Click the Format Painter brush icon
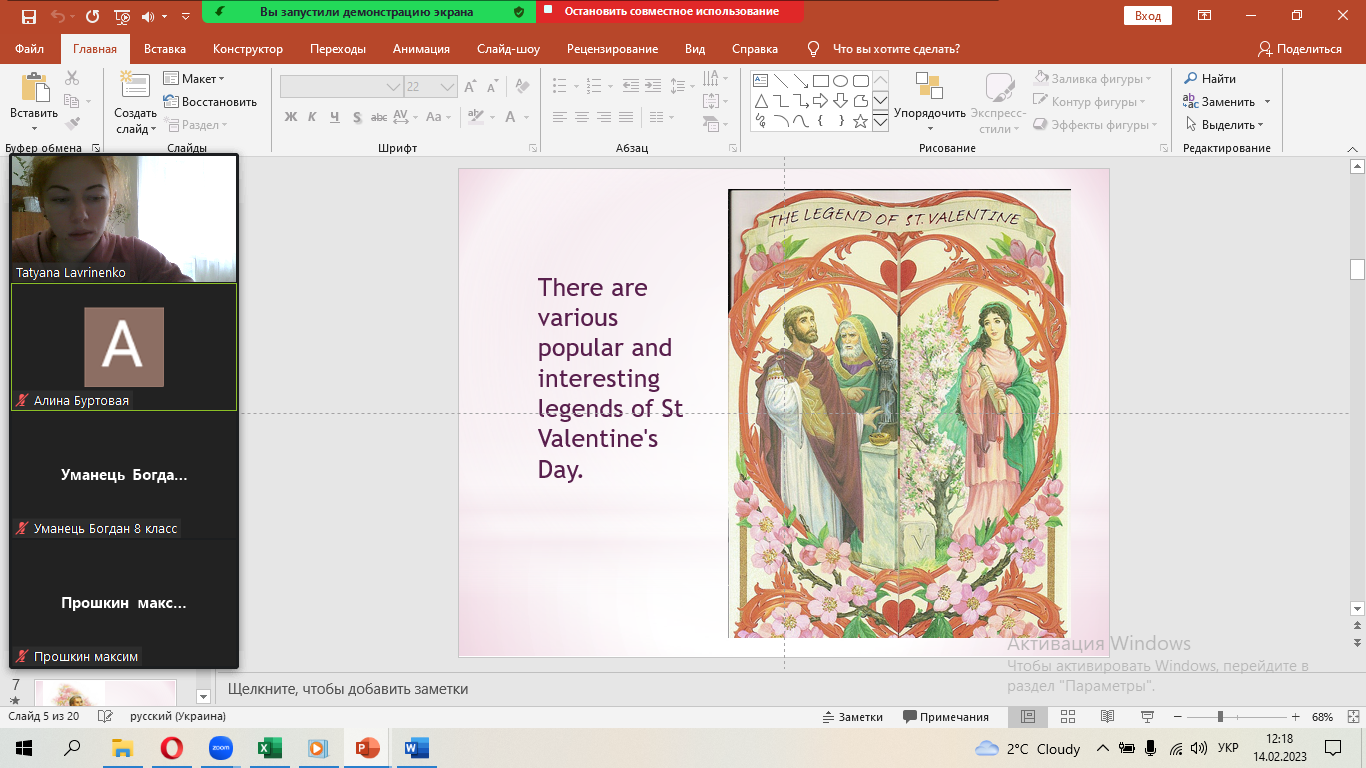The height and width of the screenshot is (768, 1366). point(72,124)
